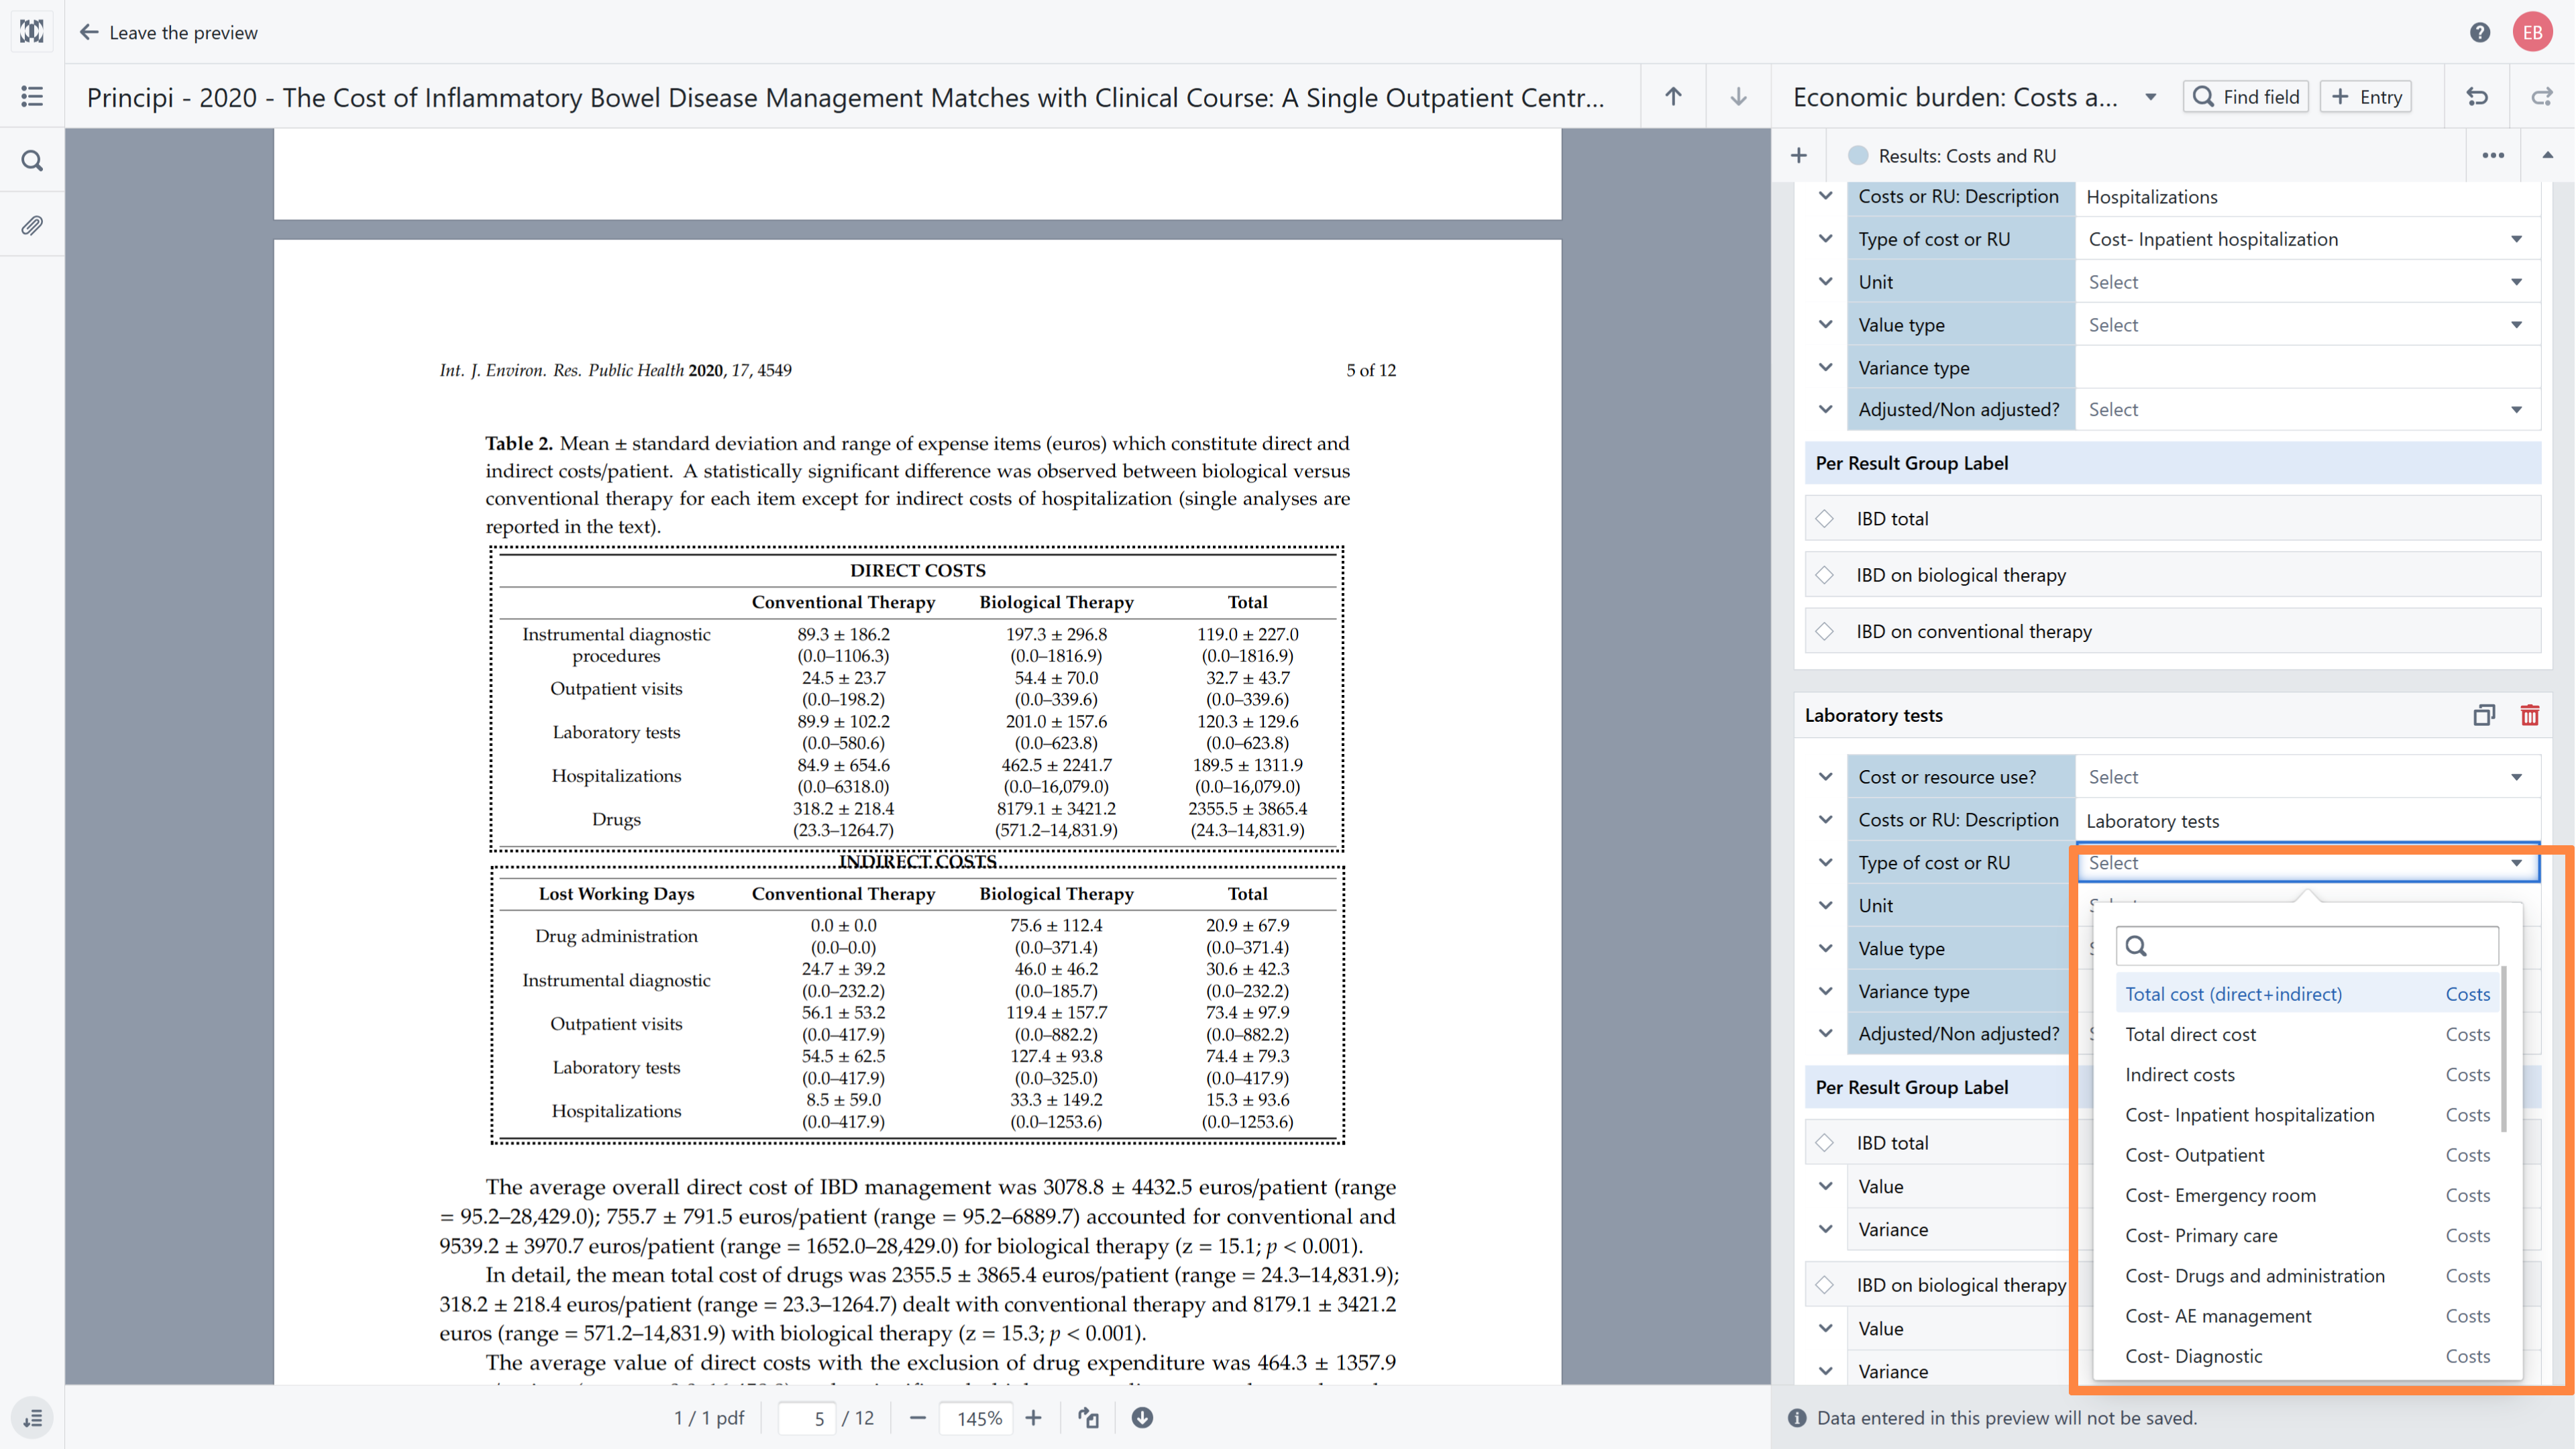Viewport: 2576px width, 1449px height.
Task: Download the PDF icon
Action: coord(1142,1418)
